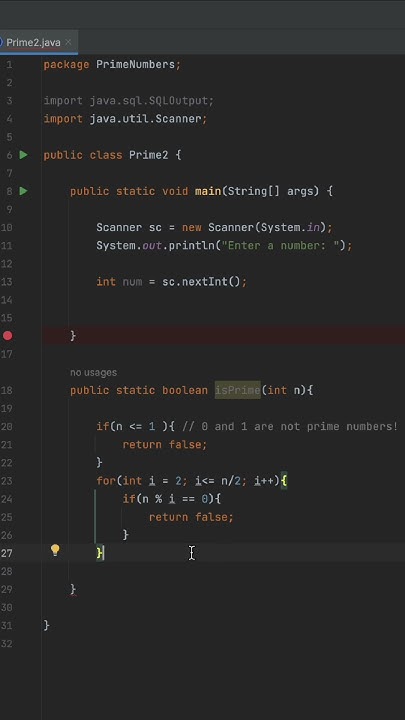Click line number 13 in the gutter
Image resolution: width=405 pixels, height=720 pixels.
coord(6,281)
